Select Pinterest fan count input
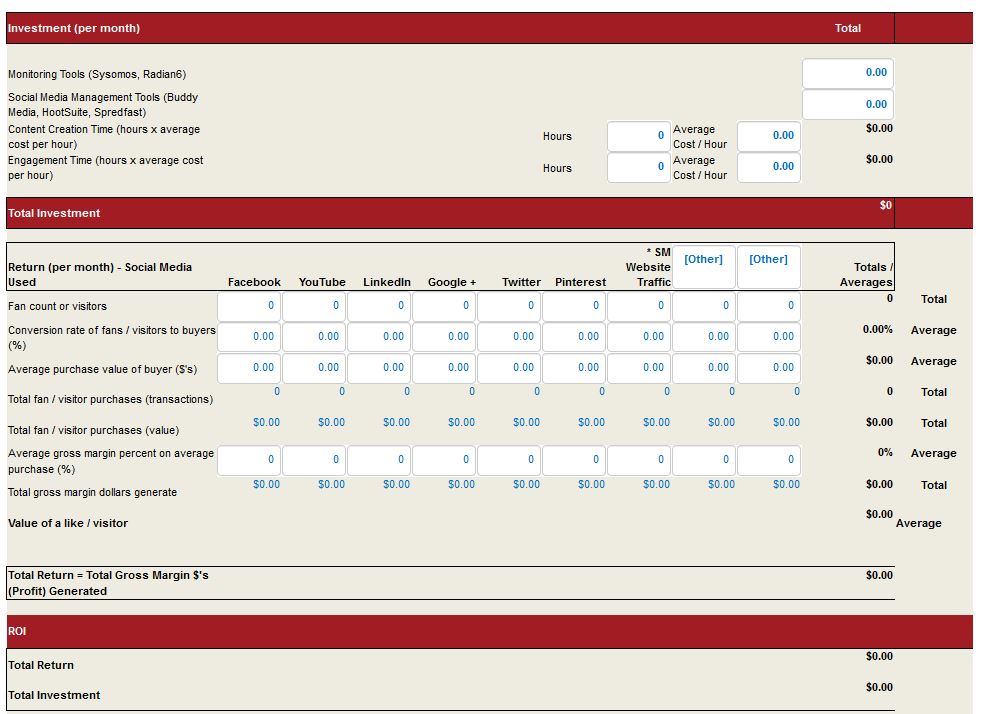Viewport: 985px width, 714px height. [x=574, y=306]
